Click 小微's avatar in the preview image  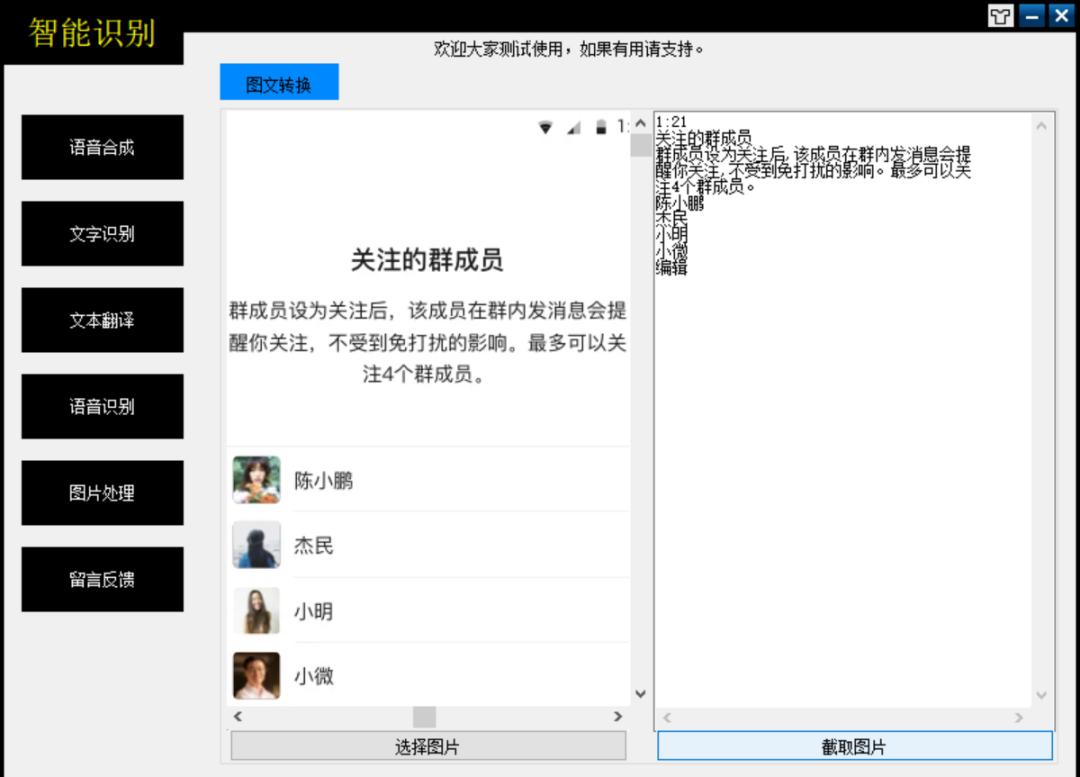click(256, 676)
